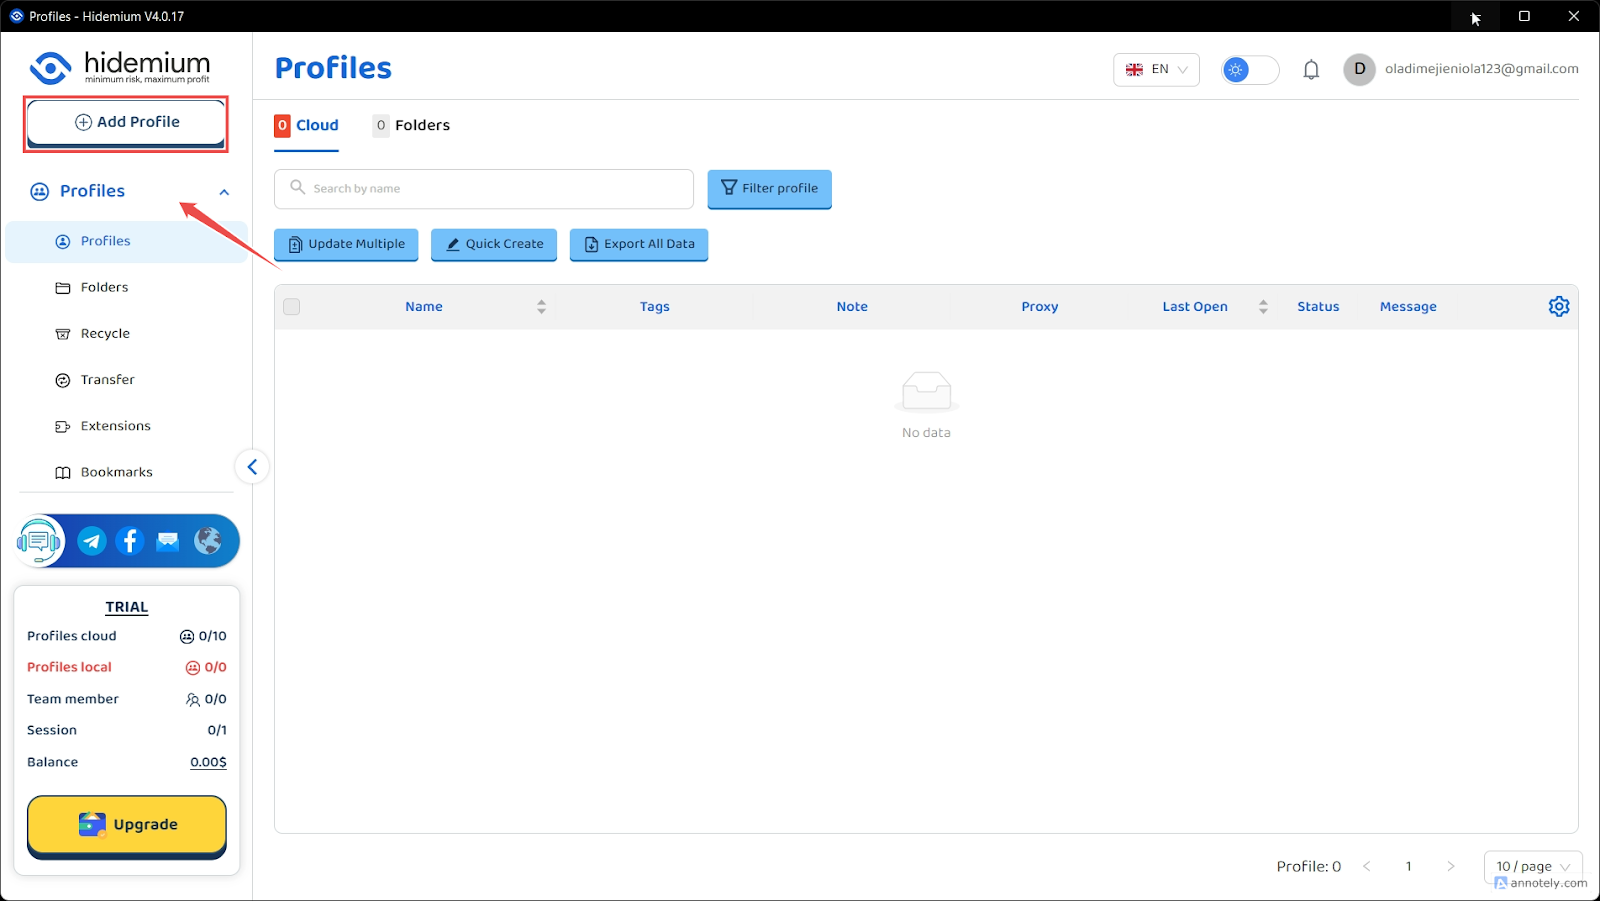Focus the Search by name field
The width and height of the screenshot is (1600, 901).
coord(484,189)
